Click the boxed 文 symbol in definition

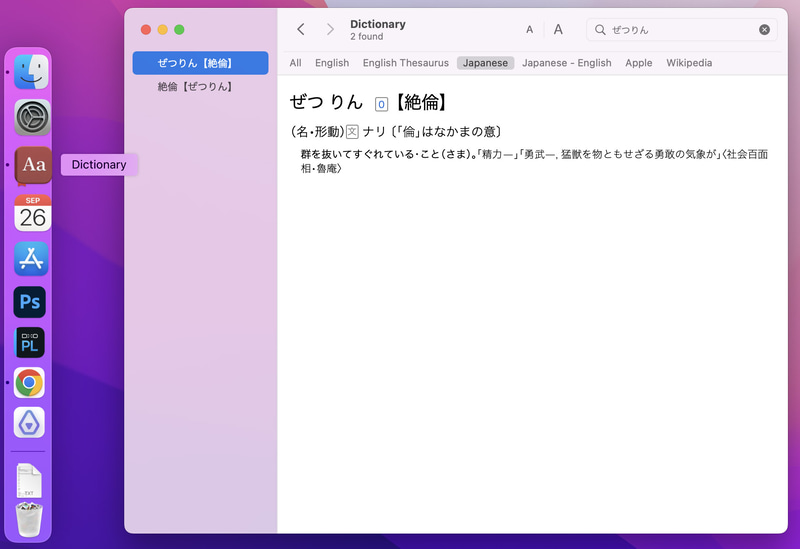(x=352, y=132)
